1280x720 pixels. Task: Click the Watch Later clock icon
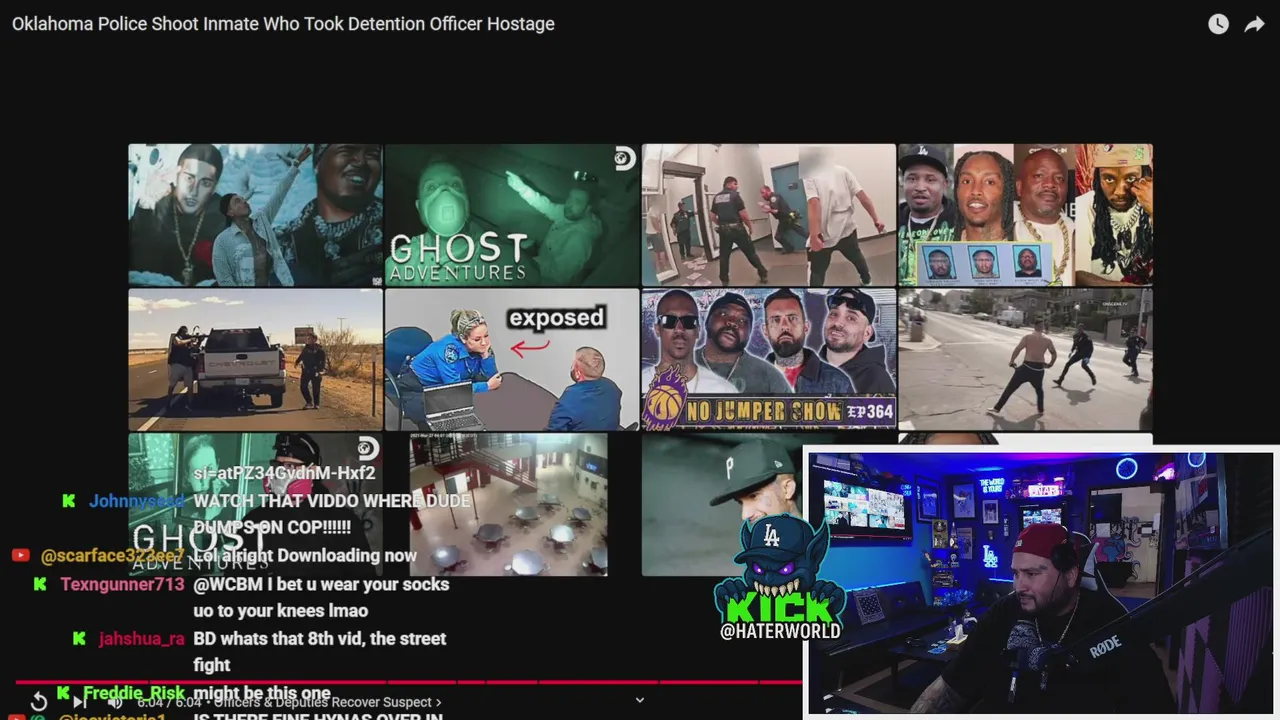[x=1218, y=24]
